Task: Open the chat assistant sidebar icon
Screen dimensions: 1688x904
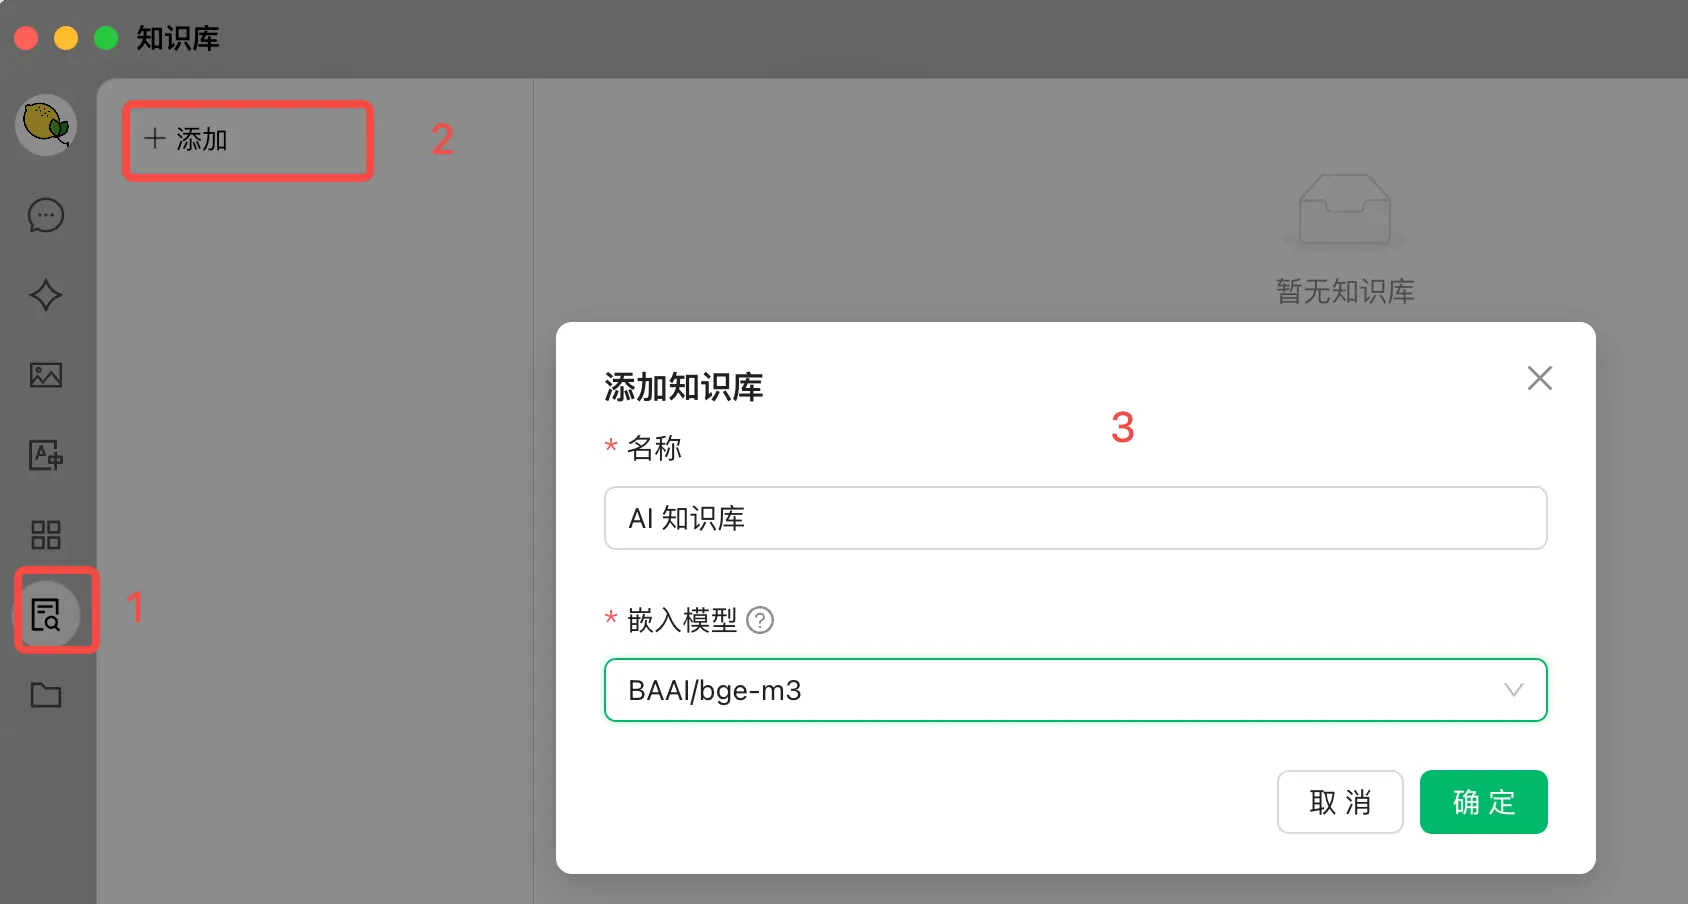Action: (x=46, y=215)
